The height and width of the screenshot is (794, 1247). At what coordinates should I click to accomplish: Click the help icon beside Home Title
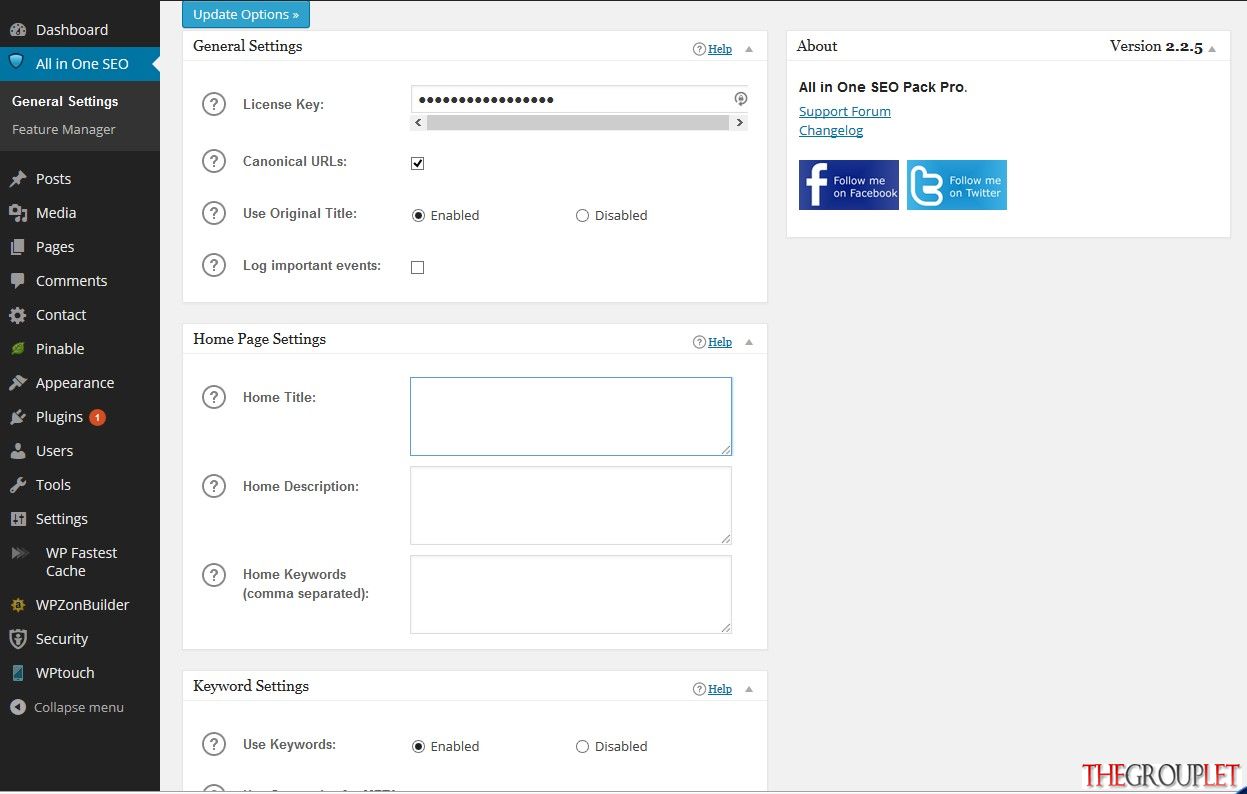214,397
